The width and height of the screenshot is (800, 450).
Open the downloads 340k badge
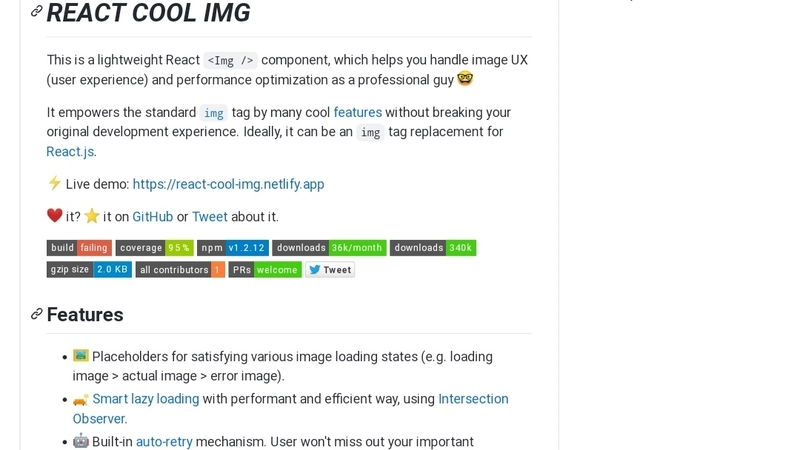pyautogui.click(x=433, y=248)
